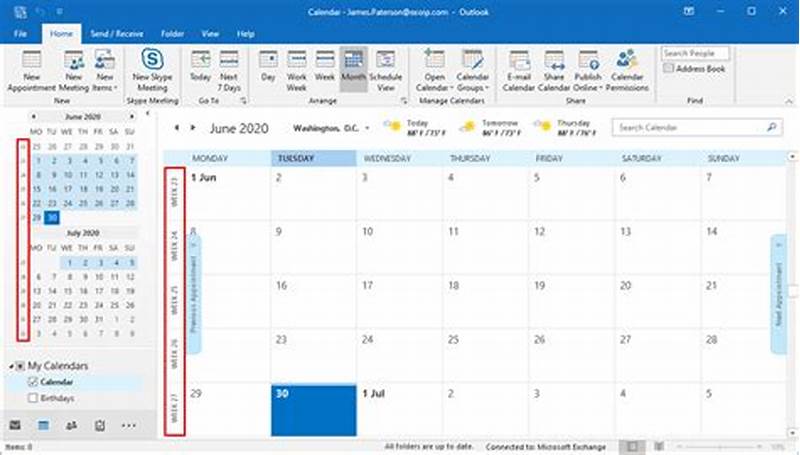Open the Washington, D.C. weather location dropdown

pyautogui.click(x=367, y=128)
